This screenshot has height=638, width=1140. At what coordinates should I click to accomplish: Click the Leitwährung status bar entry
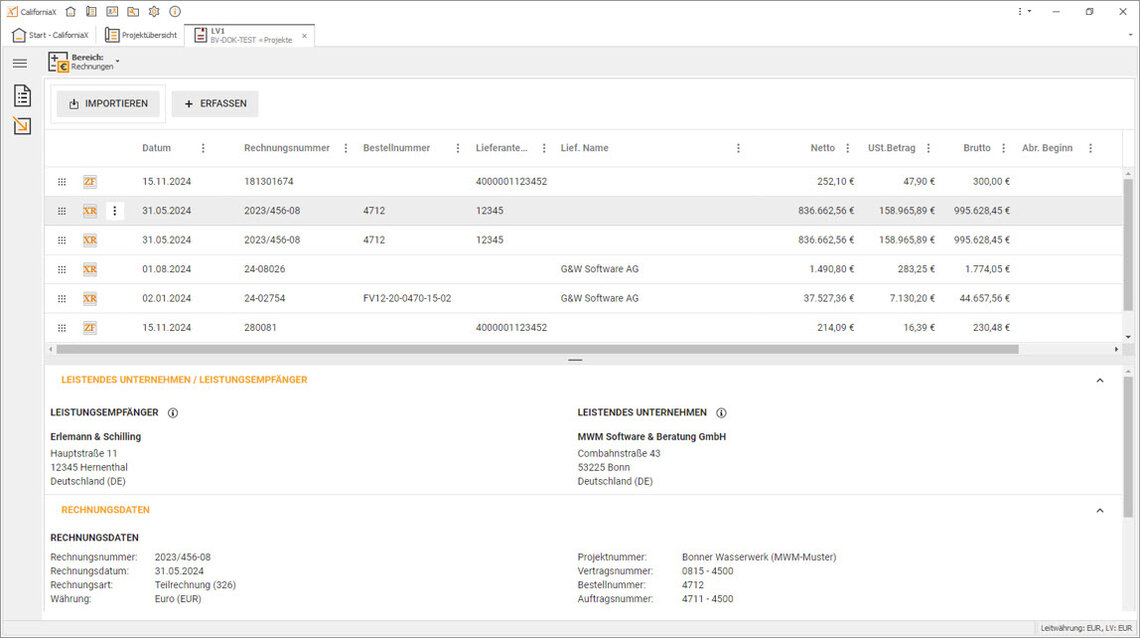(1086, 628)
